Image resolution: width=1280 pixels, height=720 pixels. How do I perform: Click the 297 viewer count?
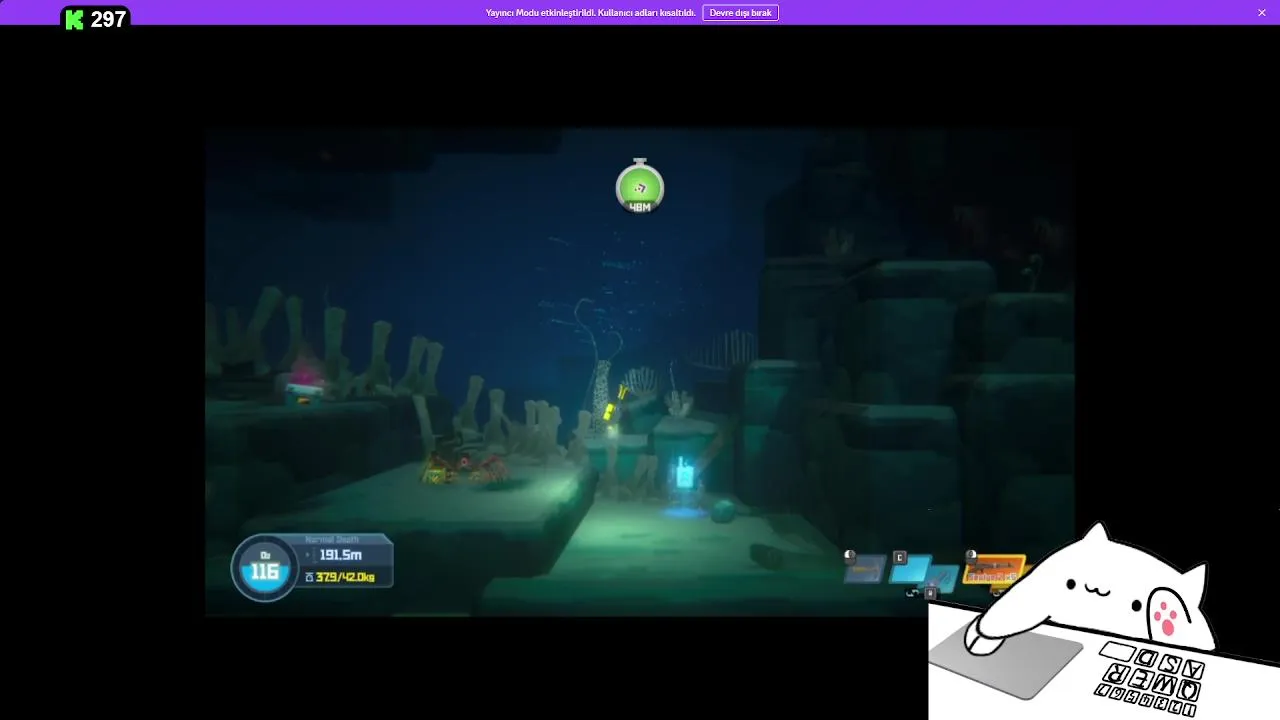108,19
